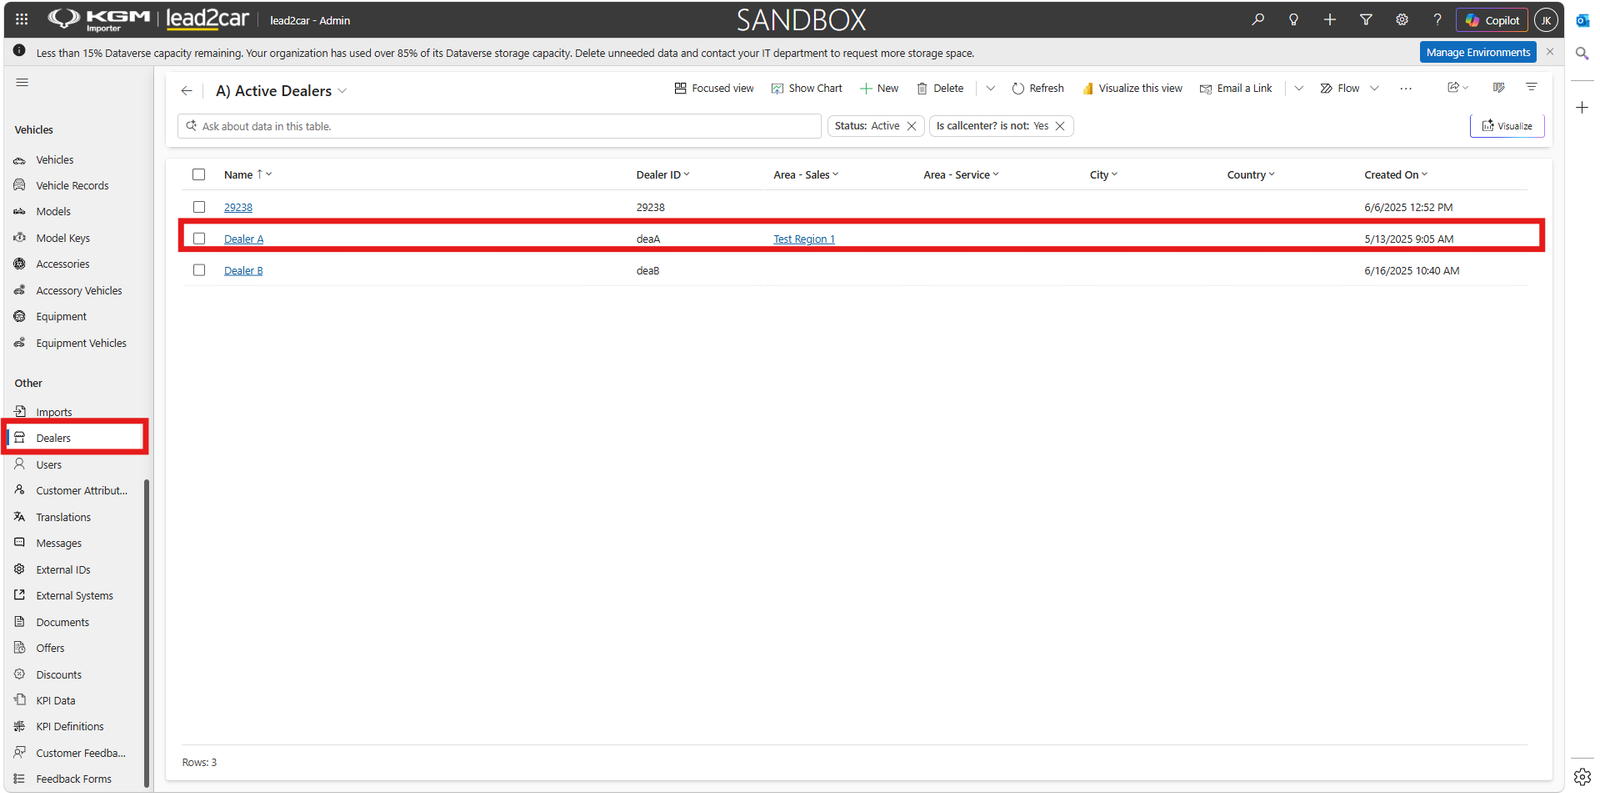Tick the checkbox for row 29238
This screenshot has width=1600, height=793.
tap(199, 207)
